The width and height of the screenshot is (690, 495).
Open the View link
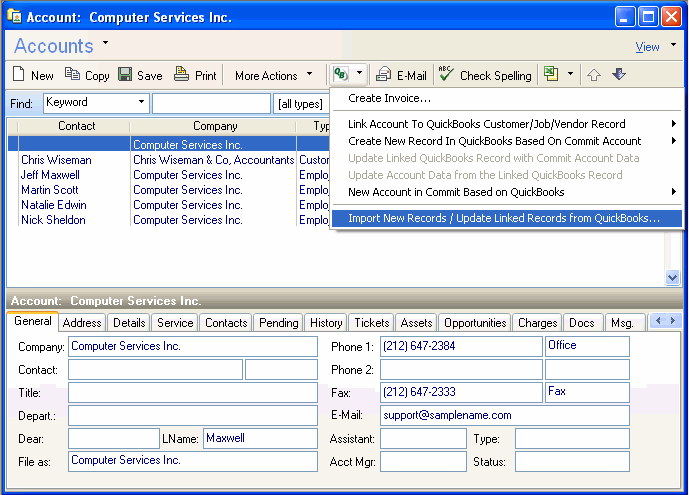coord(647,47)
